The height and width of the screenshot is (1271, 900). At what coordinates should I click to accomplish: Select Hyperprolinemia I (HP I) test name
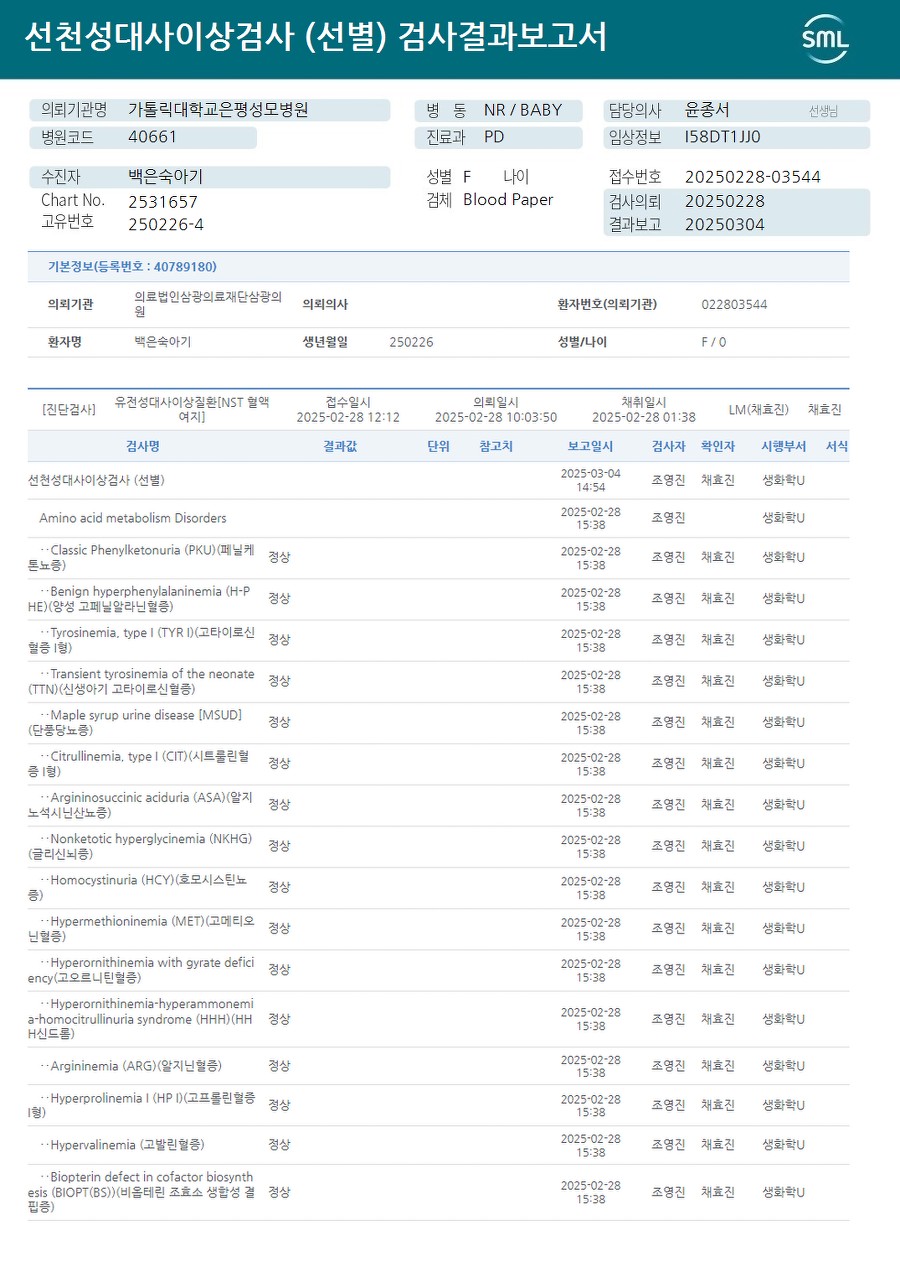coord(141,1105)
